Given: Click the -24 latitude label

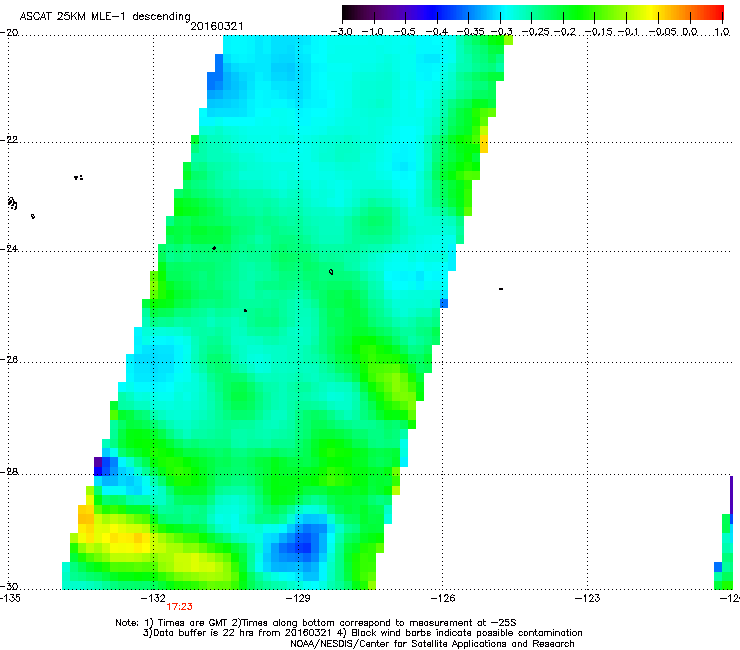Looking at the screenshot, I should click(x=9, y=248).
